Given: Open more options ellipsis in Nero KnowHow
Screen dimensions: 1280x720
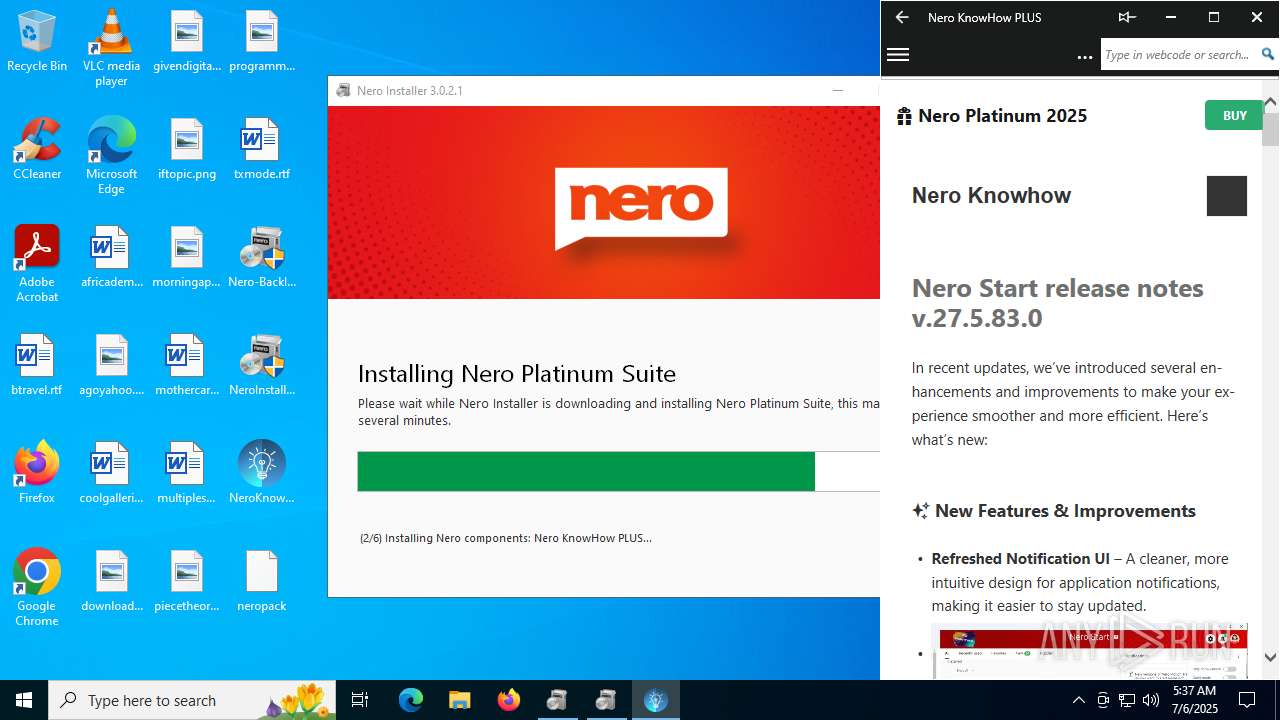Looking at the screenshot, I should (1085, 58).
